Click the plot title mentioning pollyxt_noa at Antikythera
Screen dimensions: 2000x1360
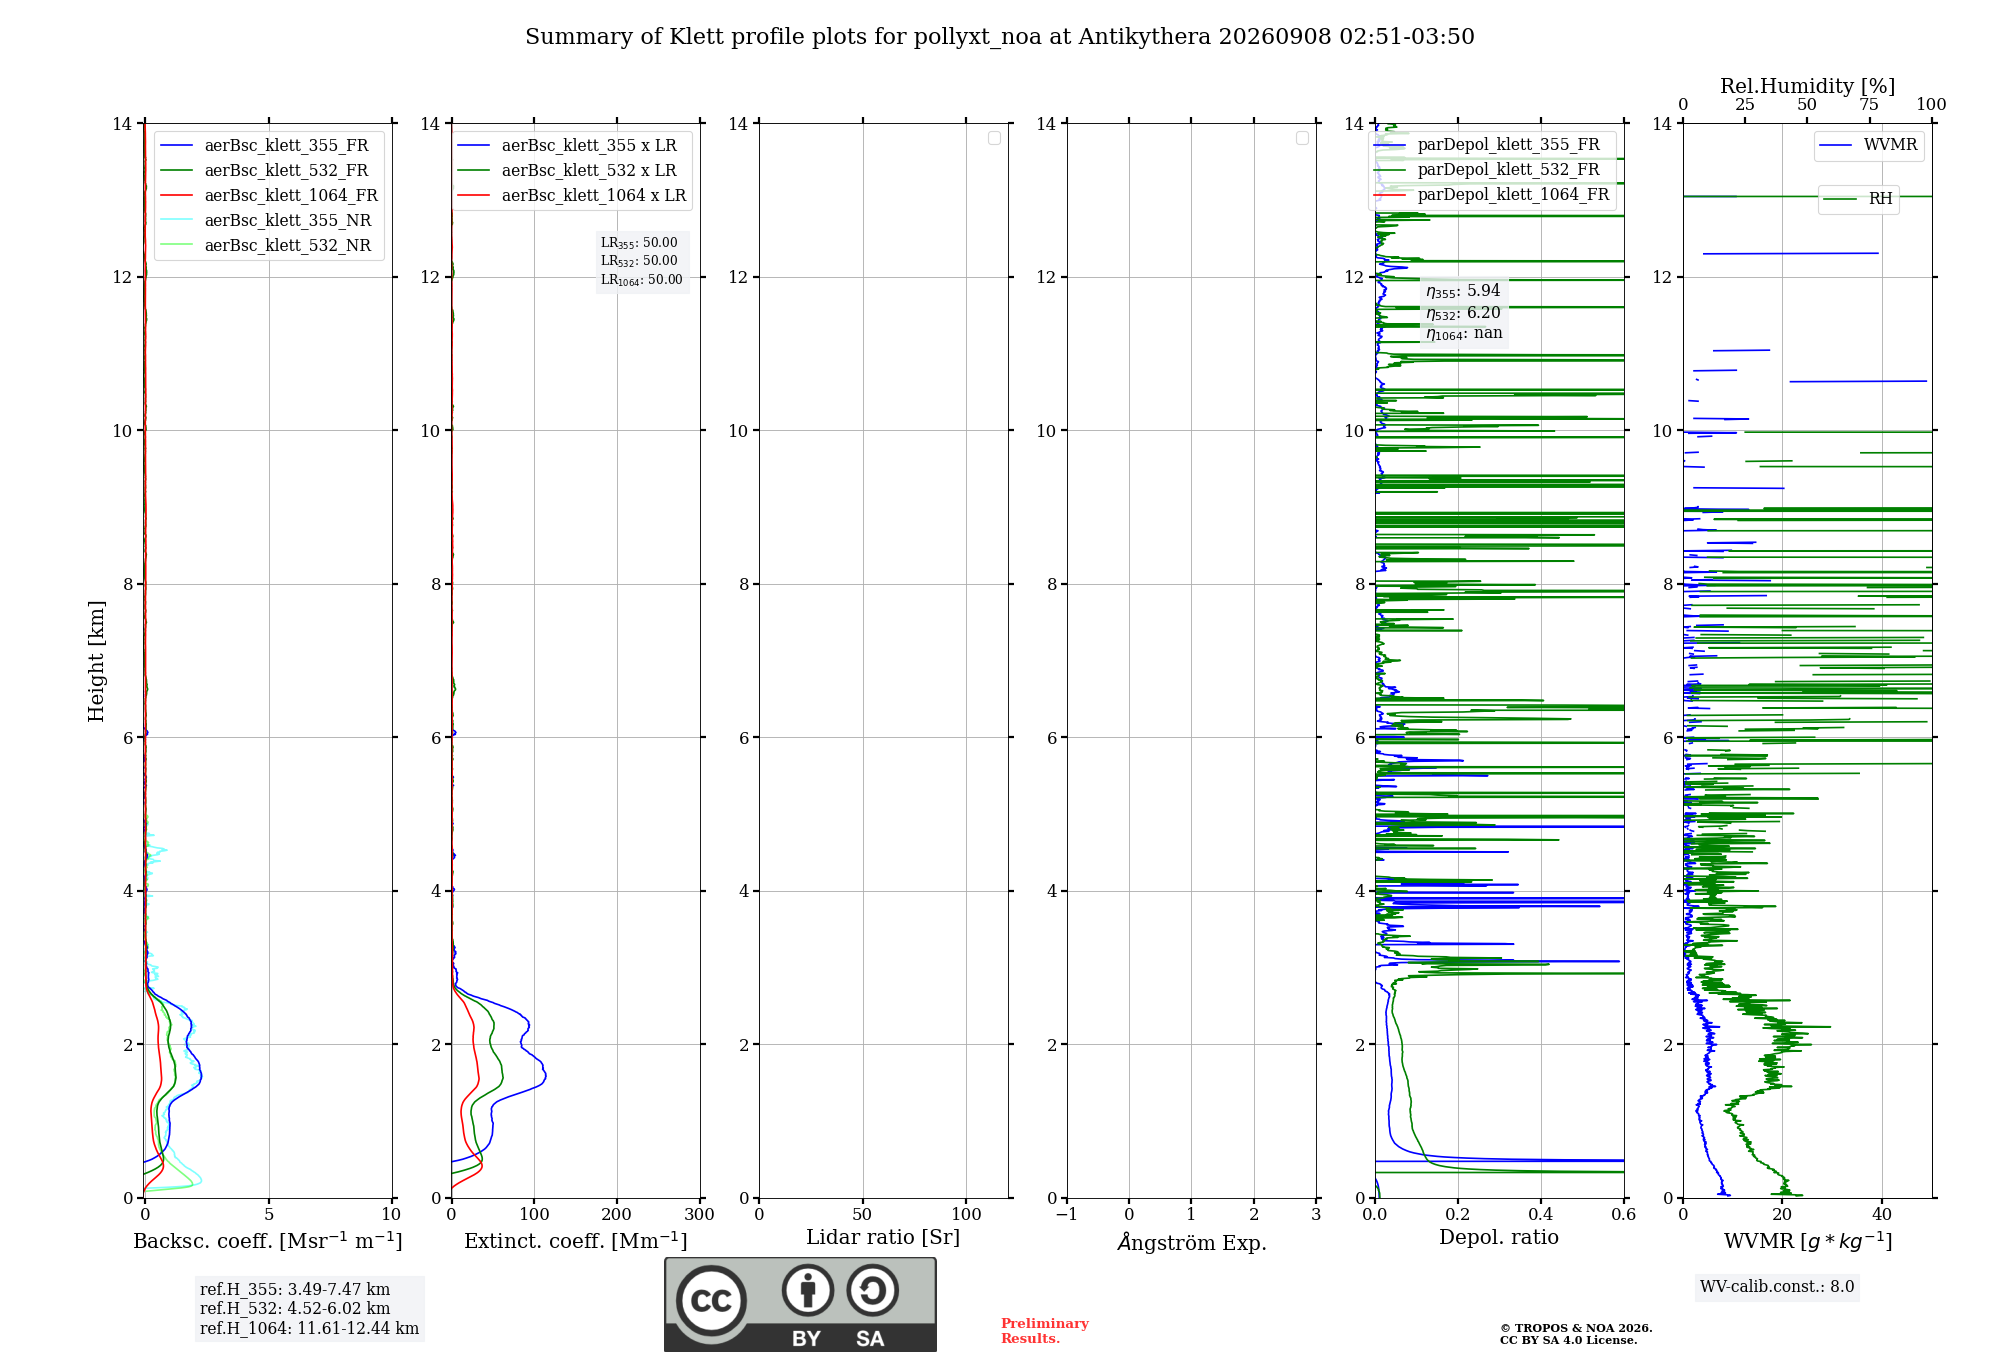[1000, 37]
